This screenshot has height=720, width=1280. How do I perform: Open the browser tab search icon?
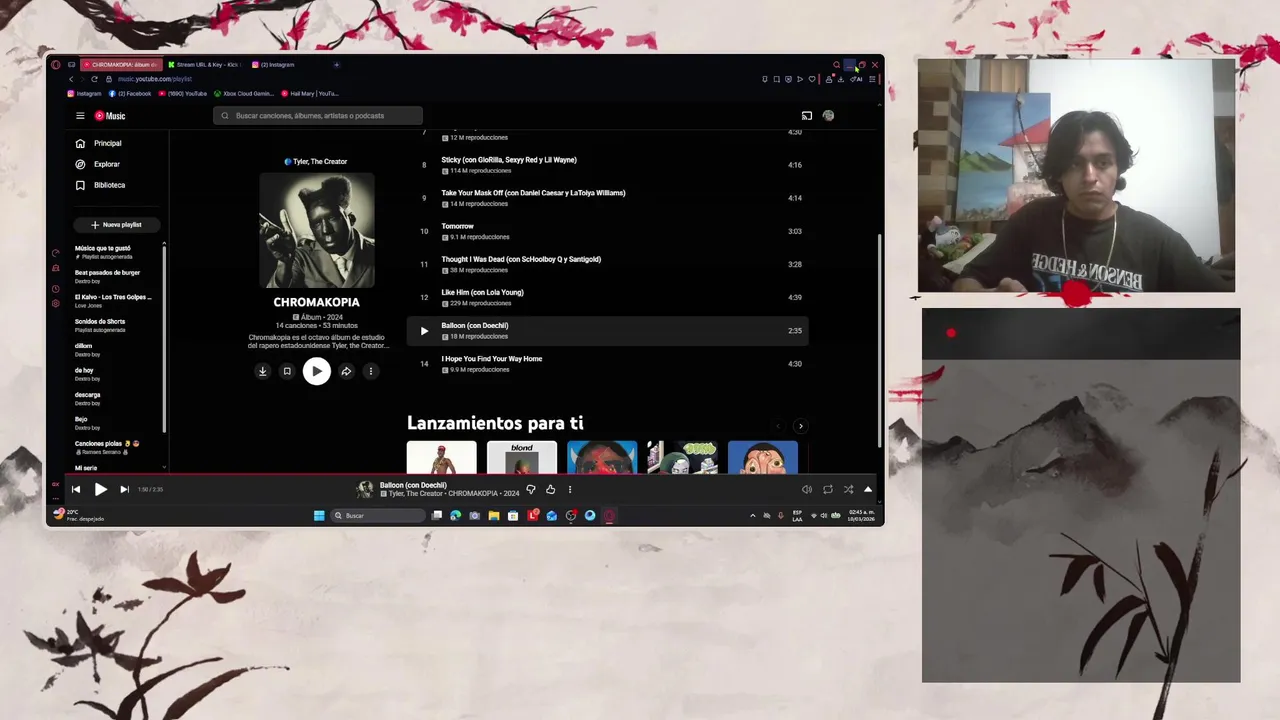(x=836, y=65)
